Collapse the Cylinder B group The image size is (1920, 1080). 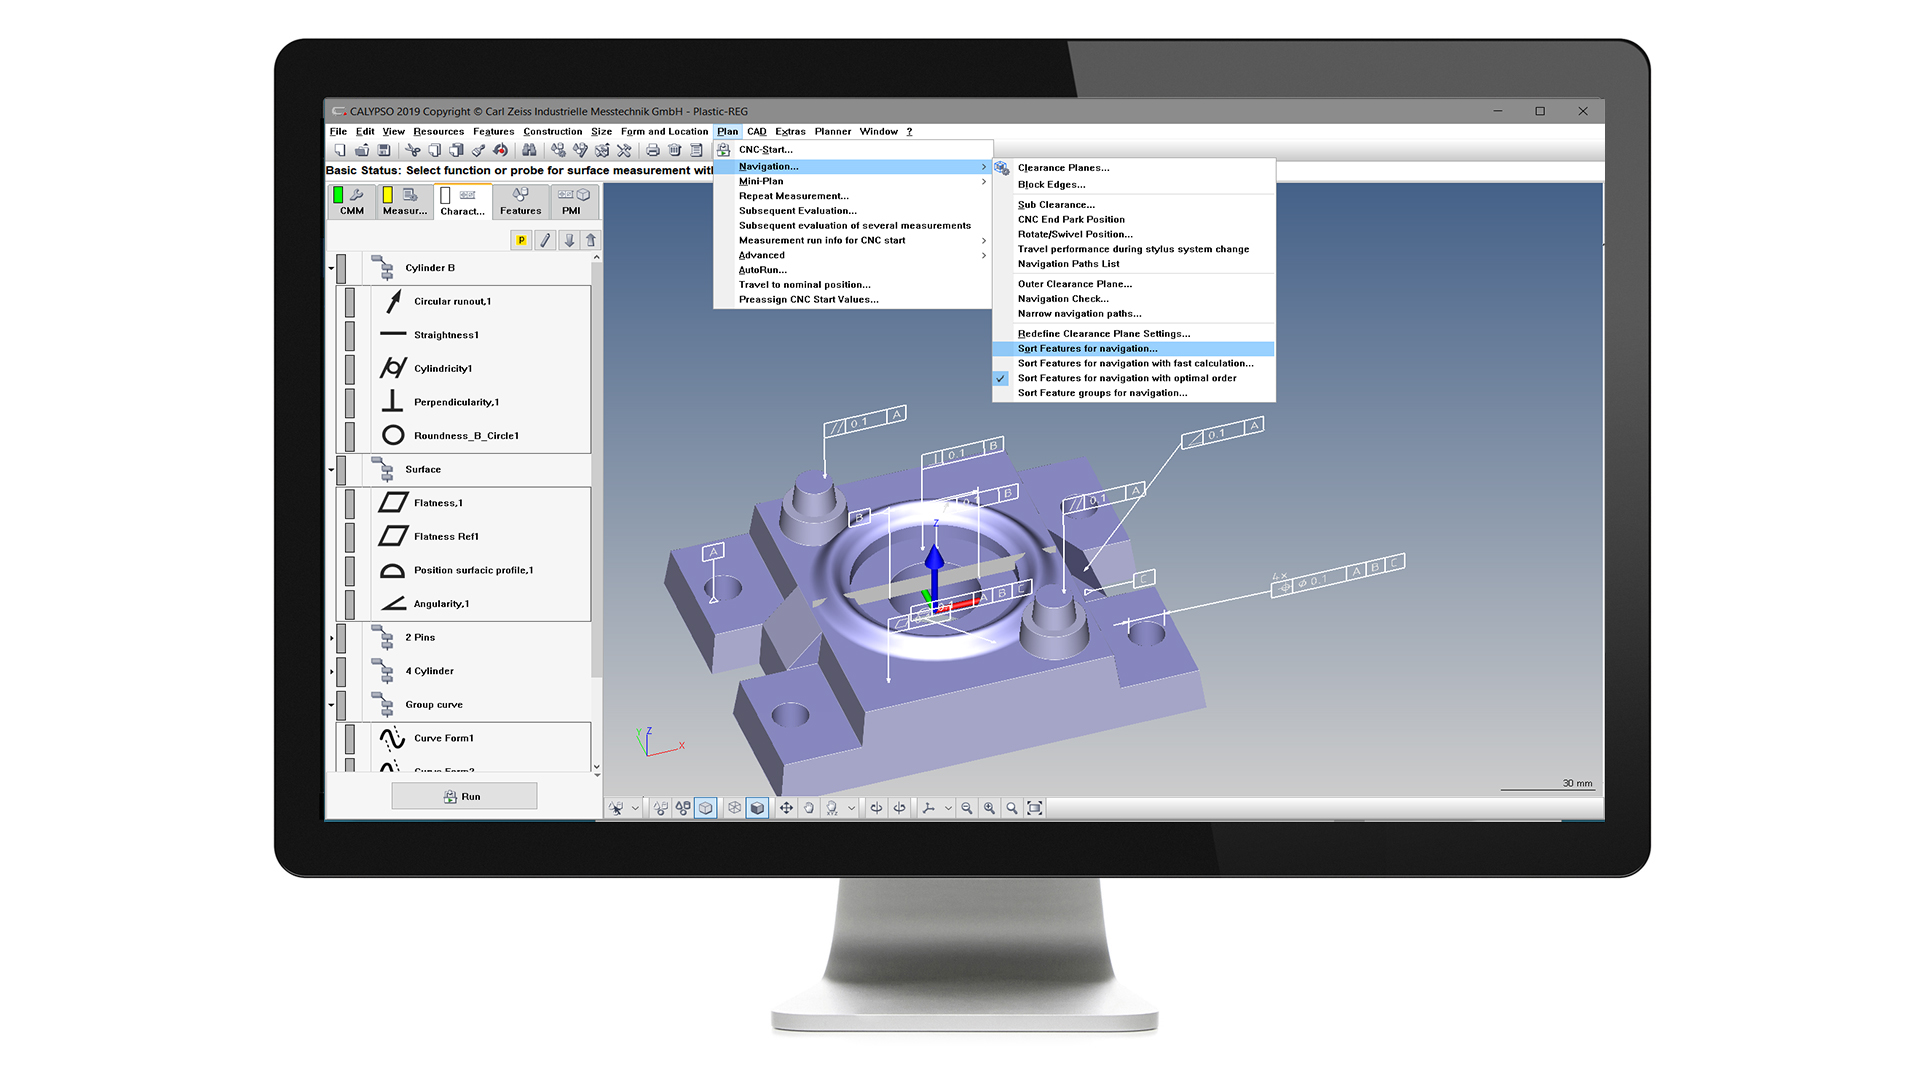(x=331, y=268)
